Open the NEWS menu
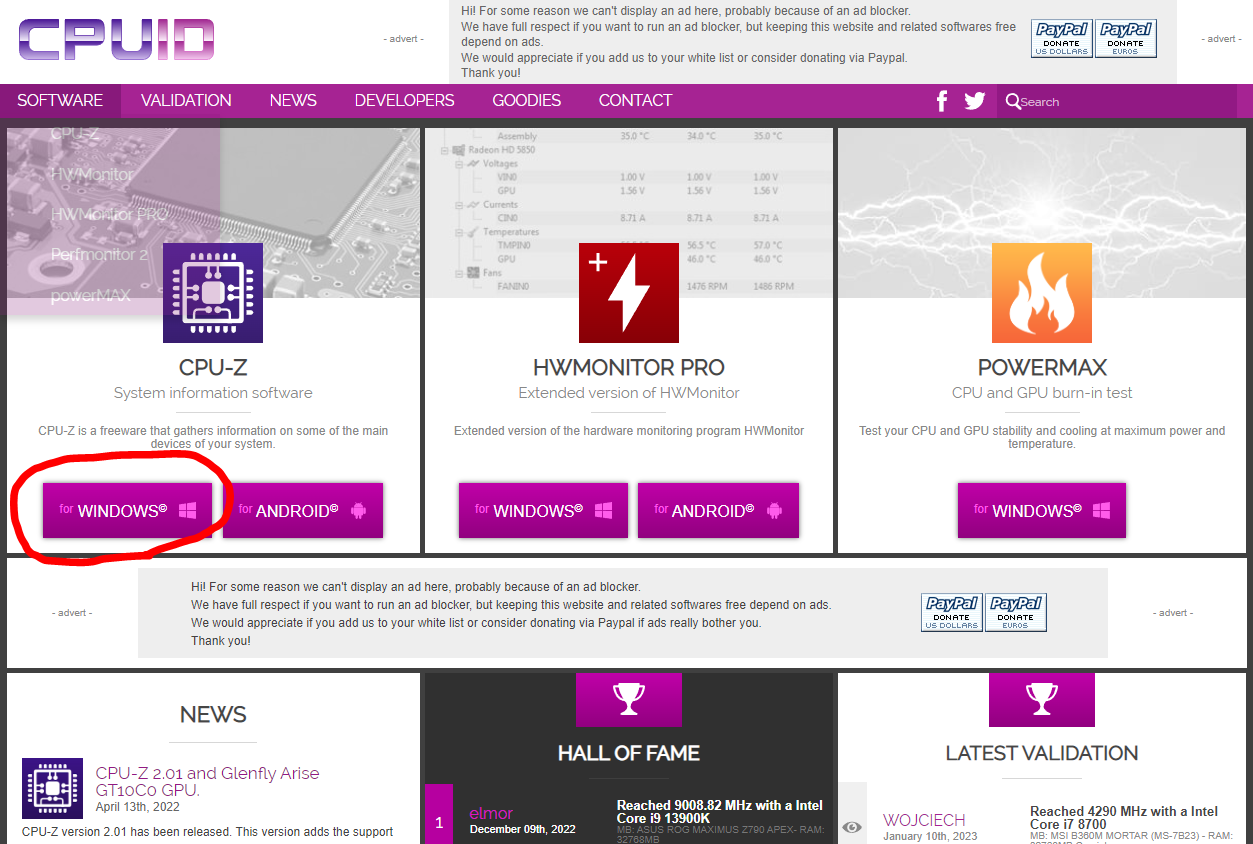The height and width of the screenshot is (844, 1253). tap(293, 100)
